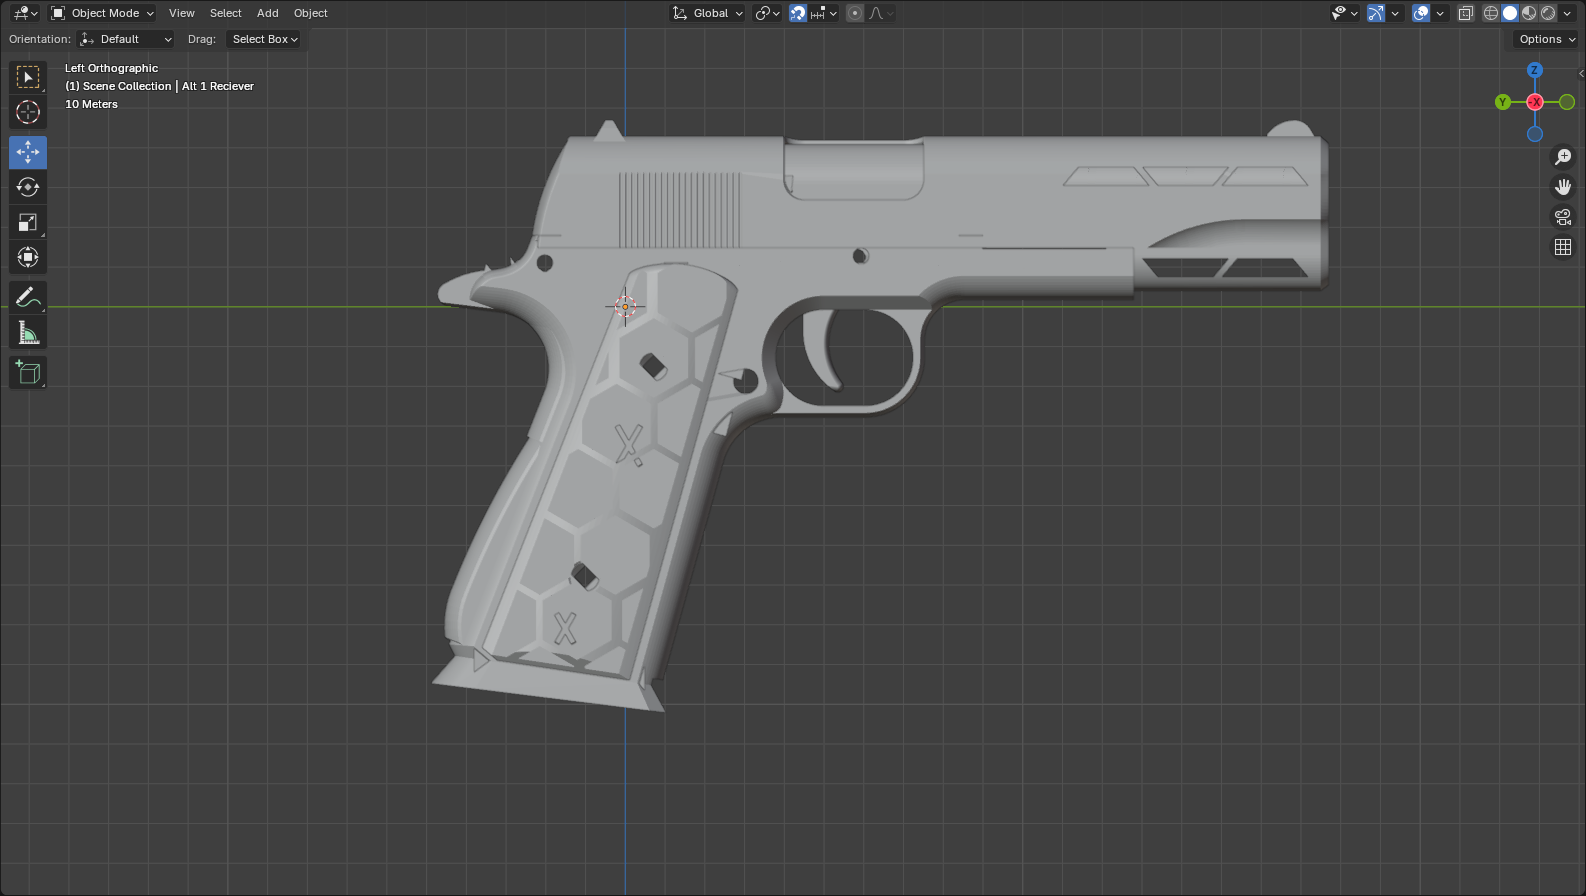This screenshot has width=1586, height=896.
Task: Select the Select Box tool in toolbar
Action: (x=28, y=77)
